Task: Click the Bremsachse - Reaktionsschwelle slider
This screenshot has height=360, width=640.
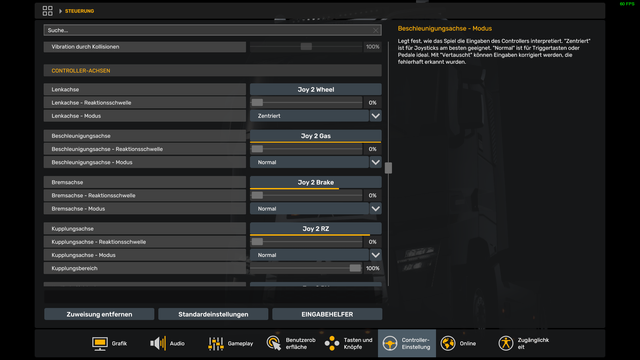Action: pyautogui.click(x=306, y=196)
